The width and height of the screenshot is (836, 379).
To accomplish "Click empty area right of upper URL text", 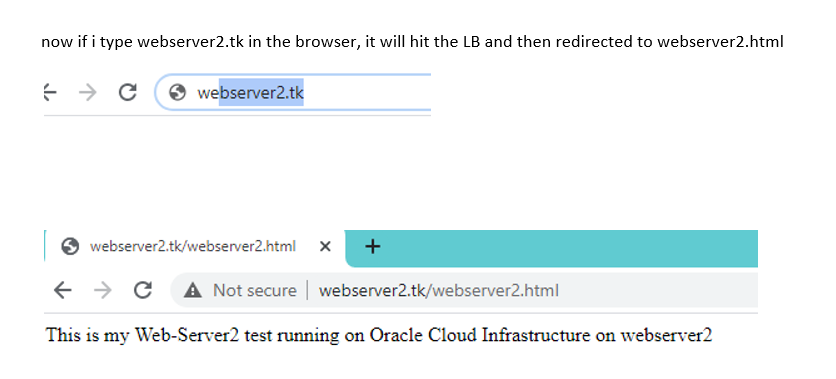I will (x=367, y=93).
